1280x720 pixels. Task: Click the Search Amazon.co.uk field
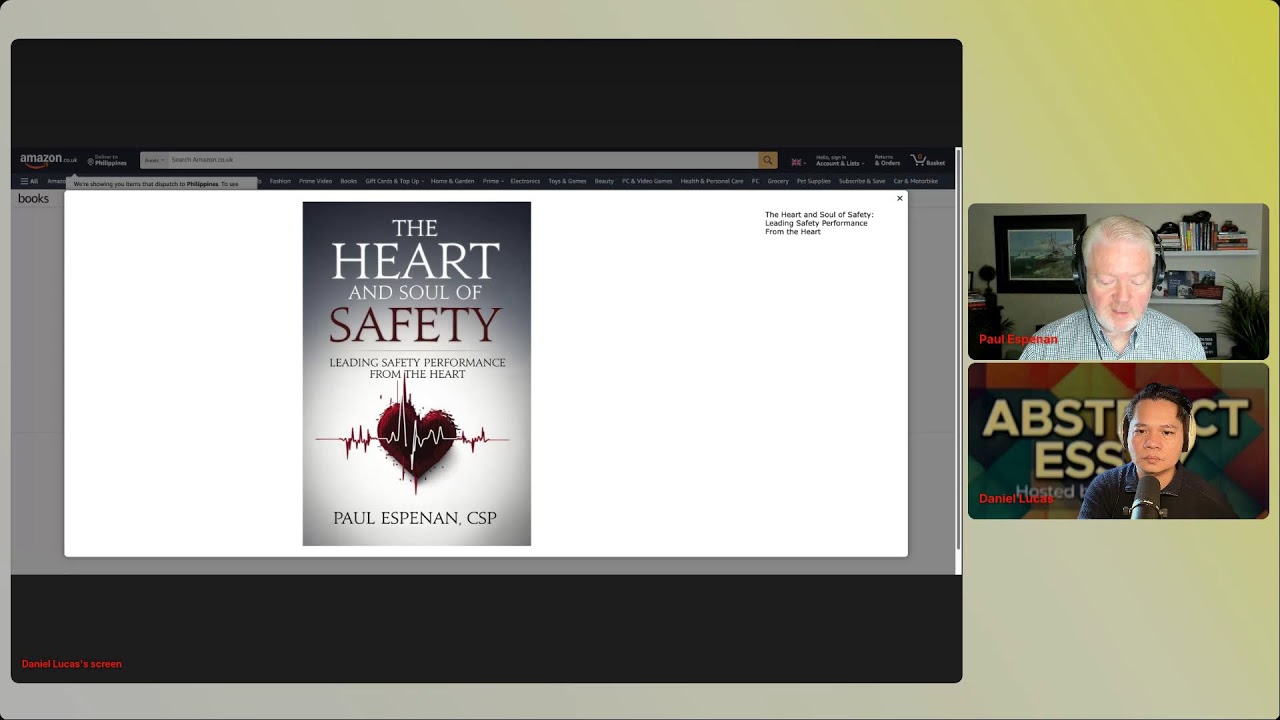462,160
